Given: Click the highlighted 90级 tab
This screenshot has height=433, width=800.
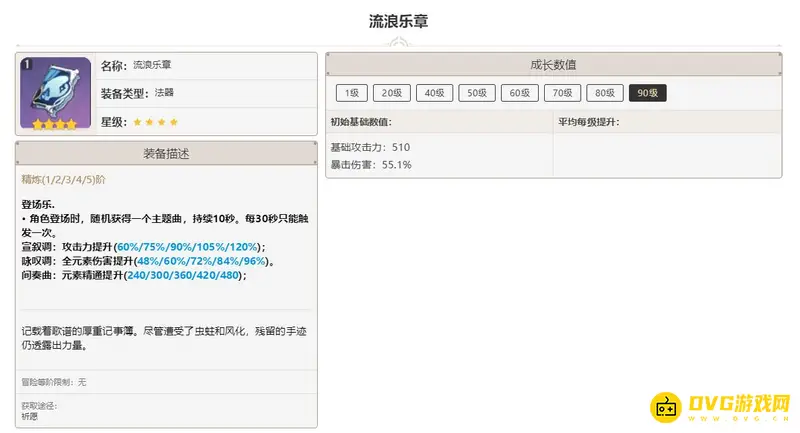Looking at the screenshot, I should tap(647, 93).
